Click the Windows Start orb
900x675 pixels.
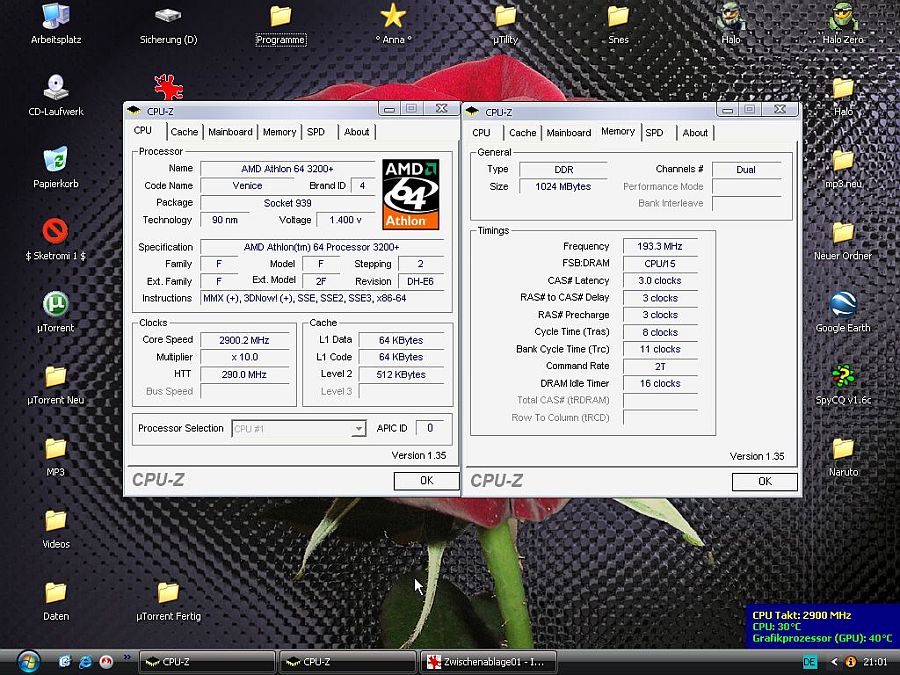pos(28,662)
